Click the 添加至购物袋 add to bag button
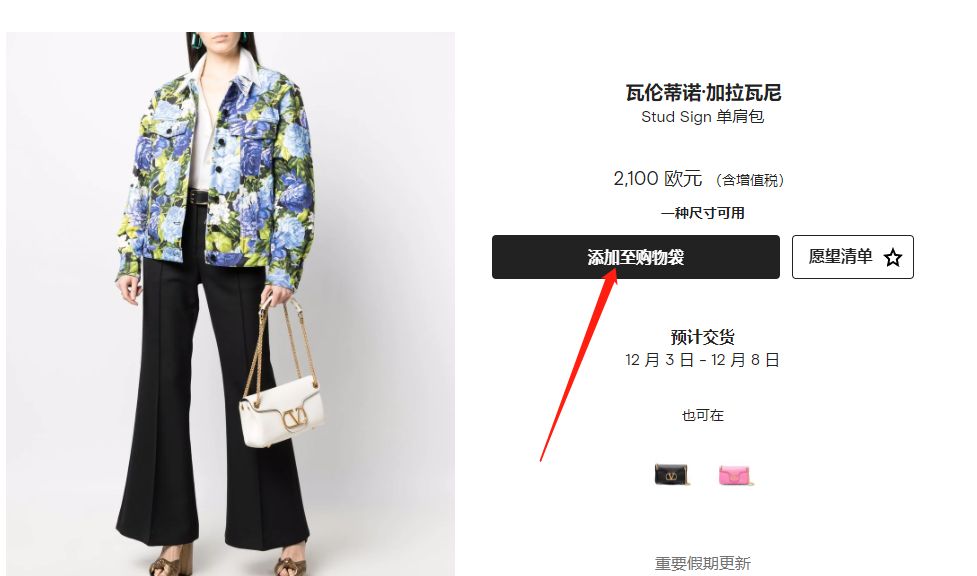977x576 pixels. (x=636, y=257)
